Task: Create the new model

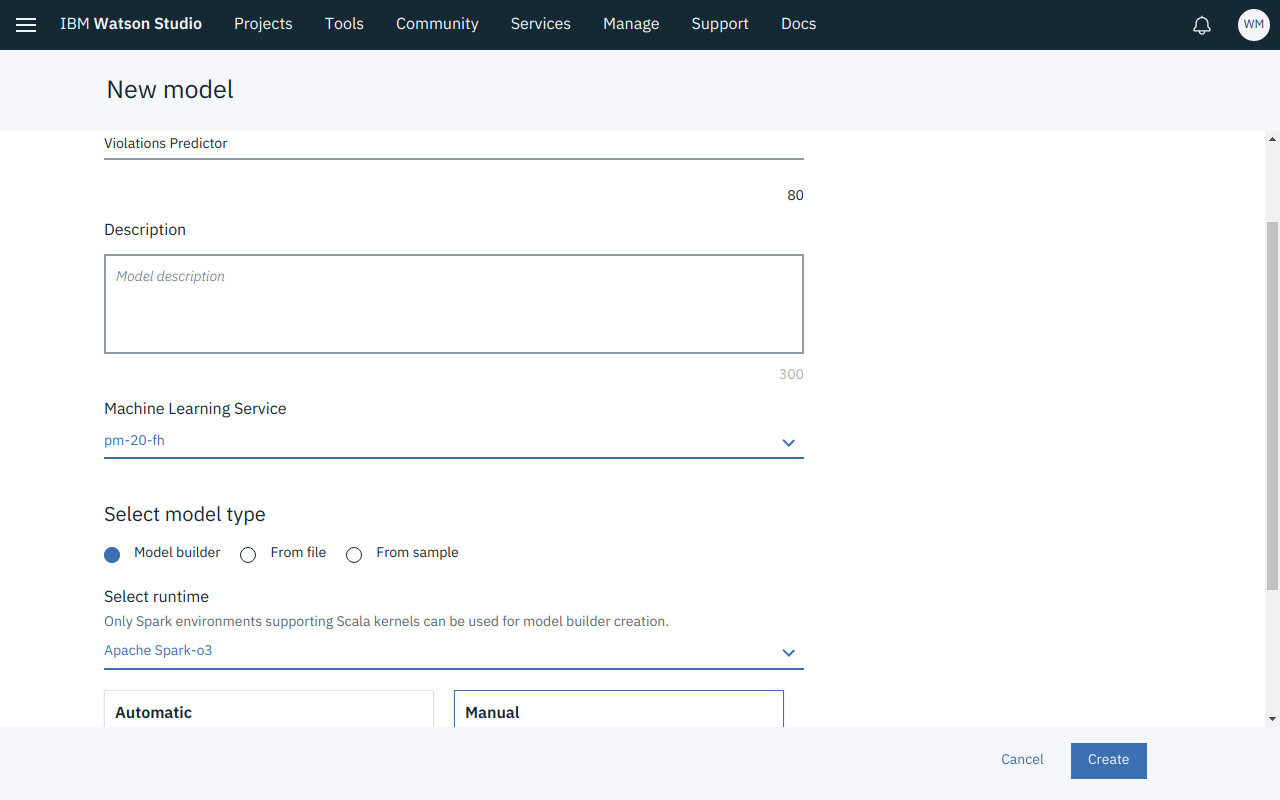Action: [1109, 761]
